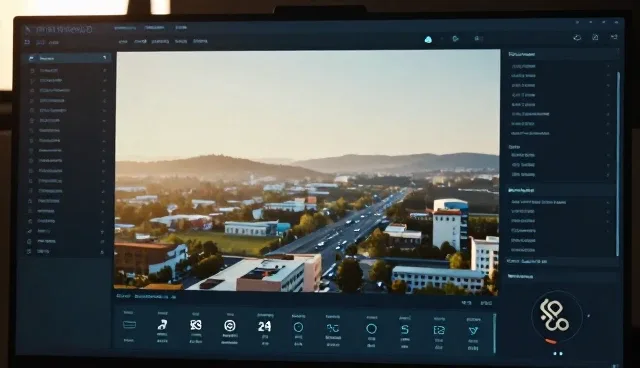Screen dimensions: 640x368
Task: Click the thin vertical scrollbar beside the bottom toolbar
Action: point(495,333)
